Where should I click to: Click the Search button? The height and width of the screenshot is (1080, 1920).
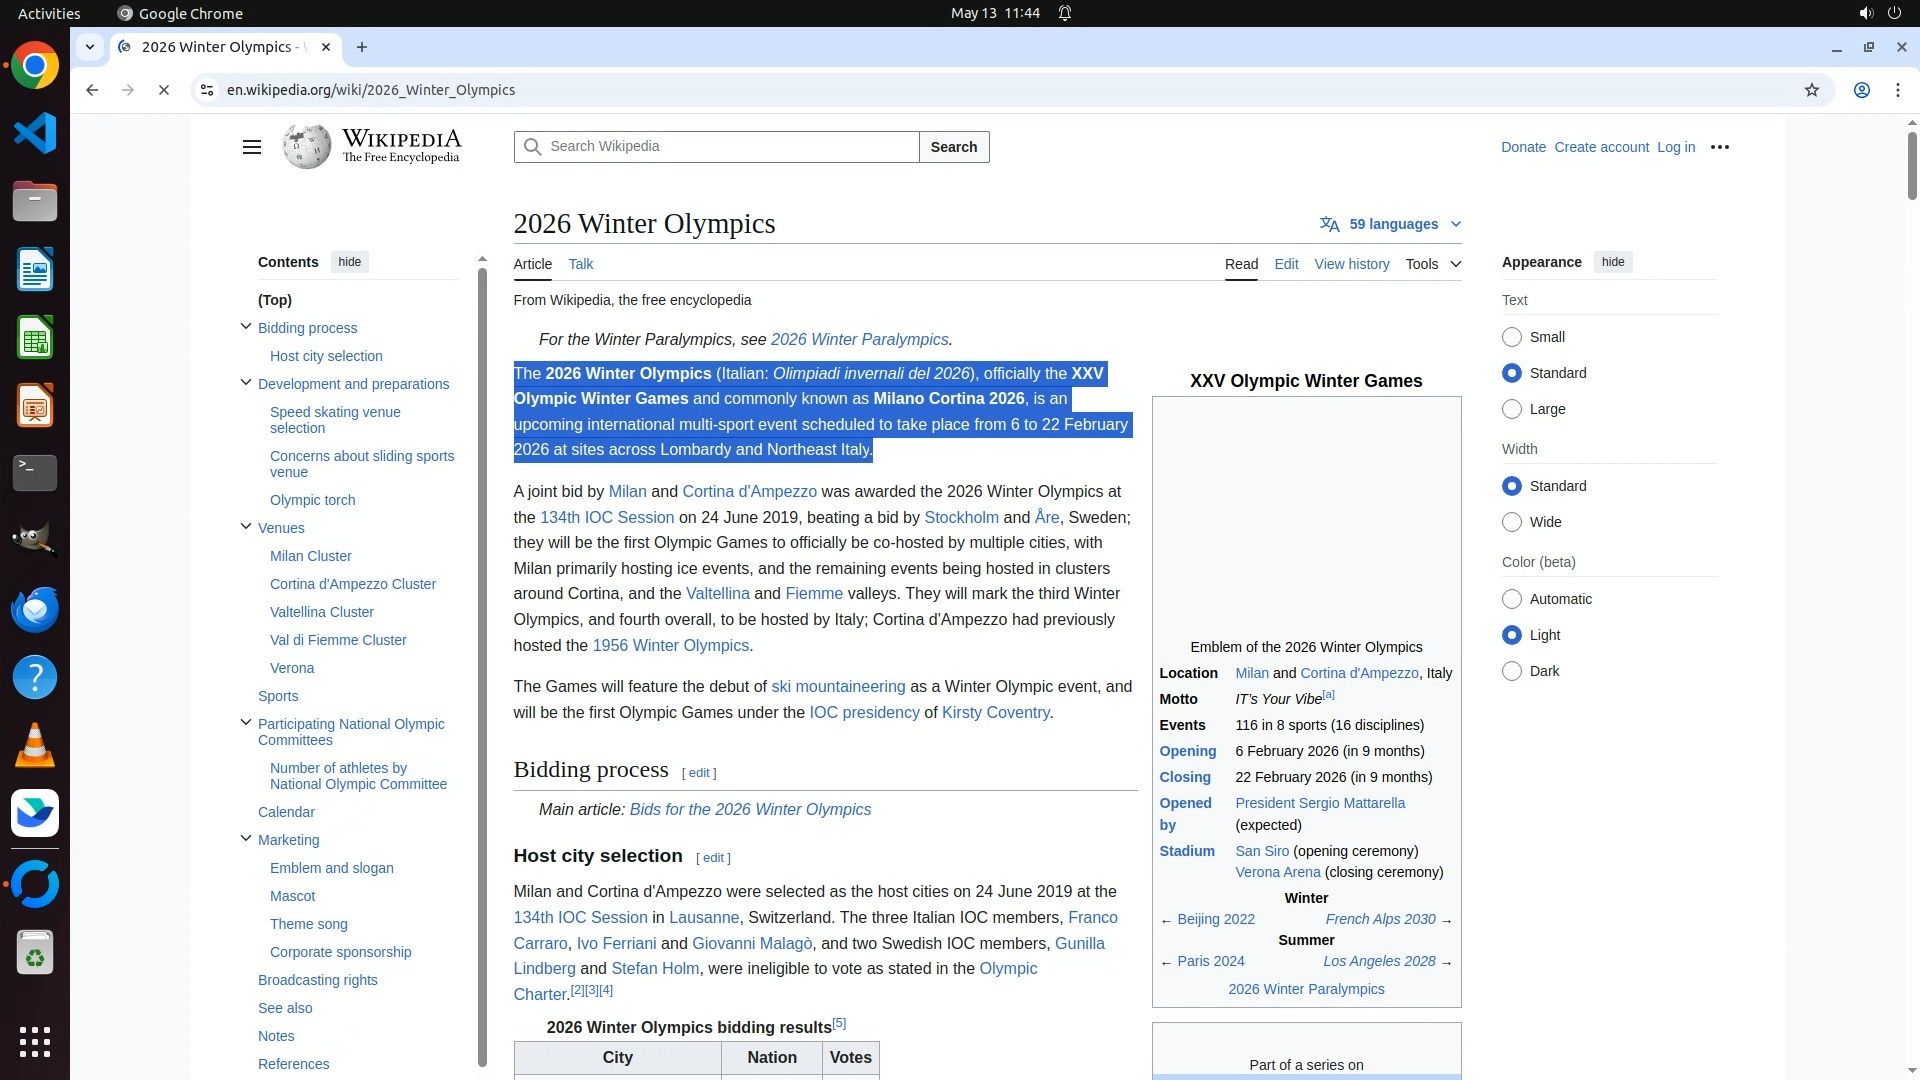point(953,147)
